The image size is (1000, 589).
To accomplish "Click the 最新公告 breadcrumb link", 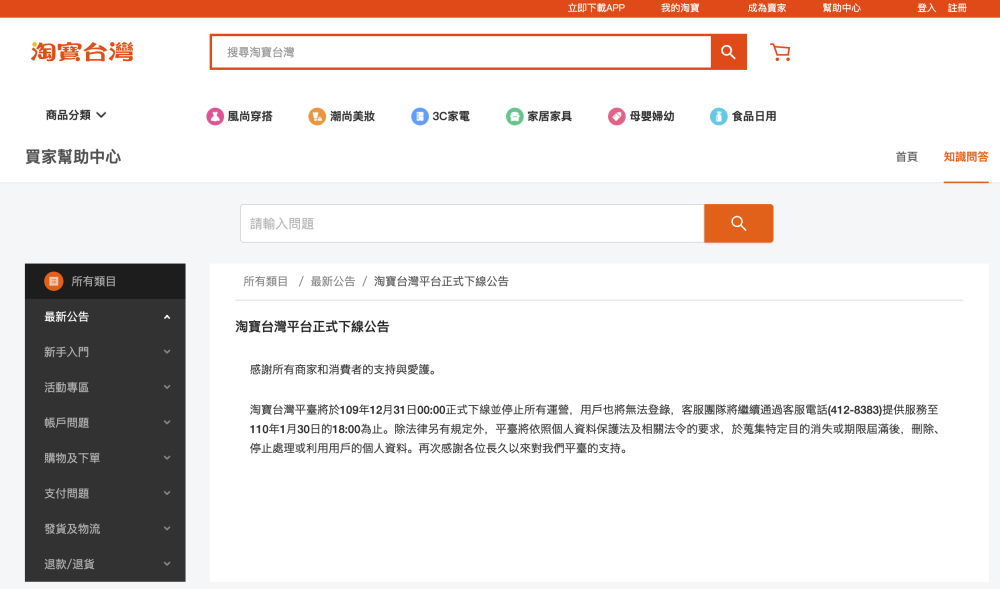I will tap(333, 281).
